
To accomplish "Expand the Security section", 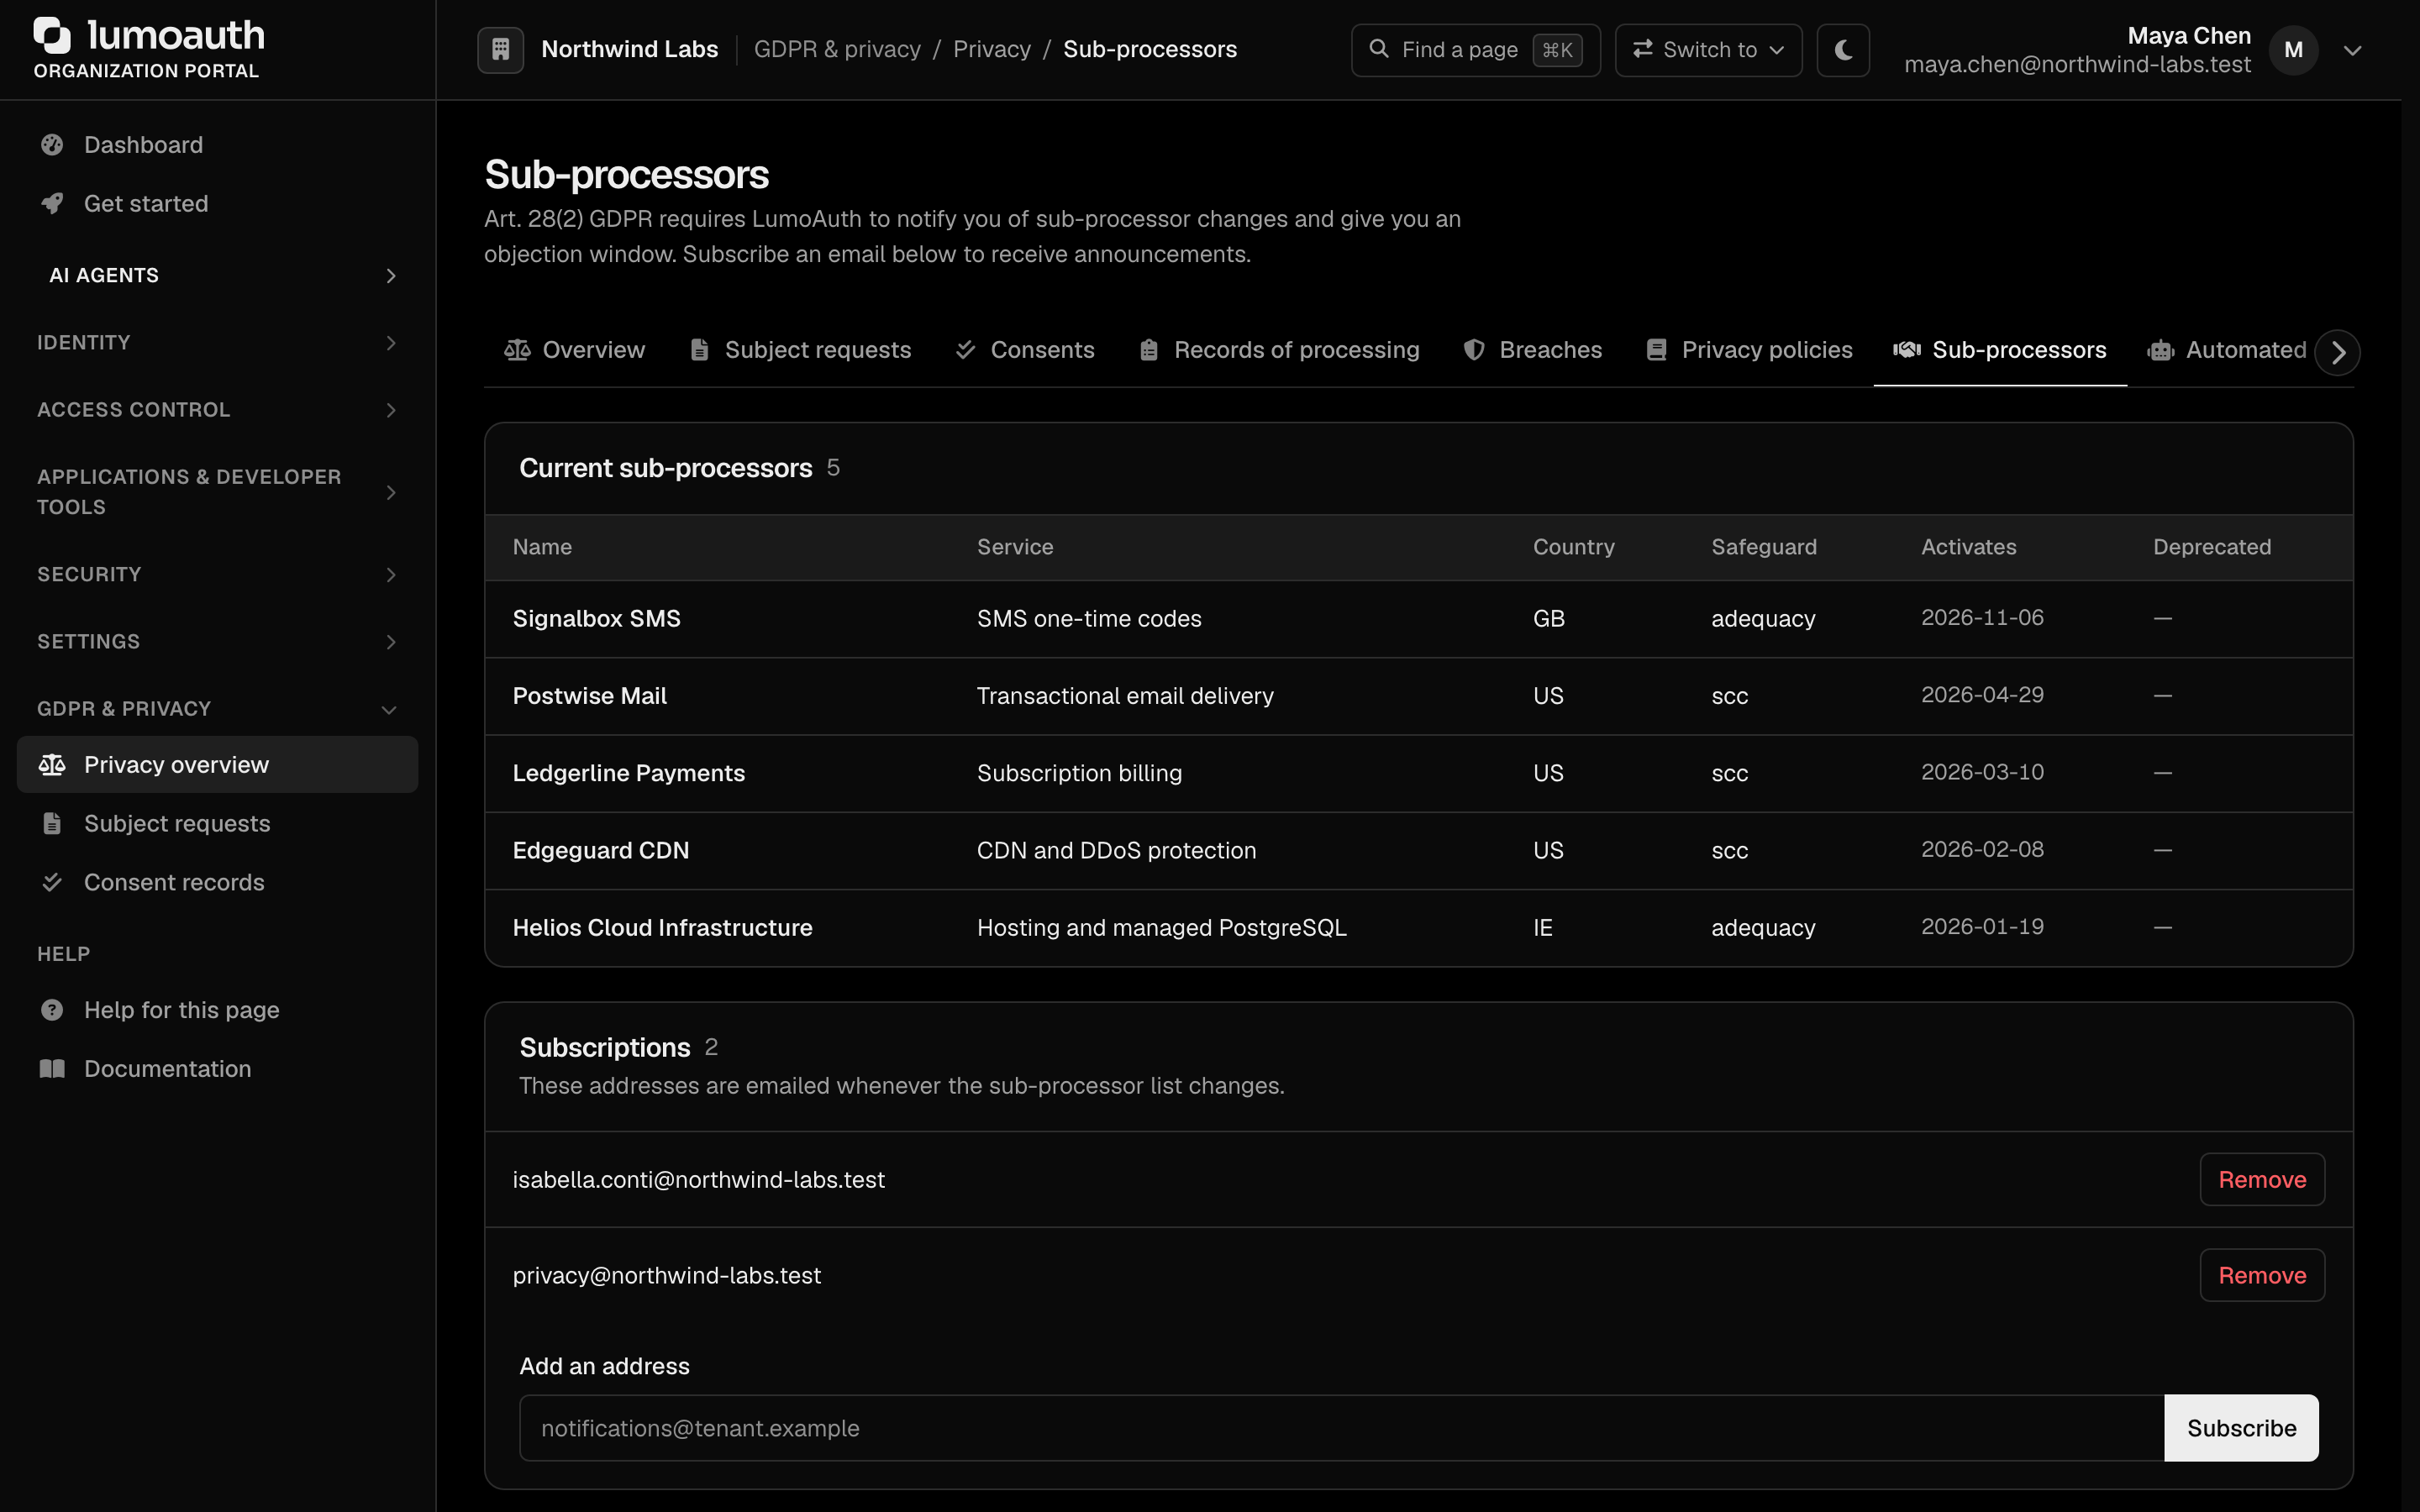I will (x=218, y=575).
